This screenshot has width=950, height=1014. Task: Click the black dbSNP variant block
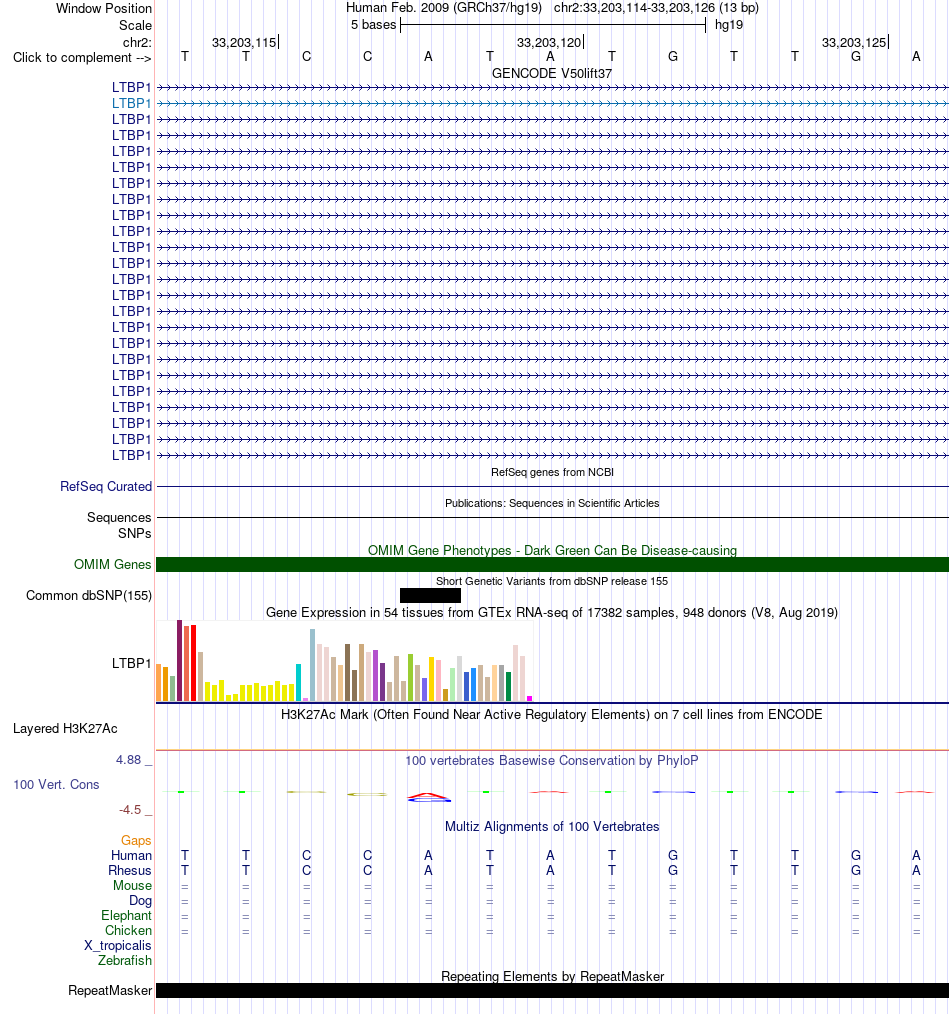[430, 596]
